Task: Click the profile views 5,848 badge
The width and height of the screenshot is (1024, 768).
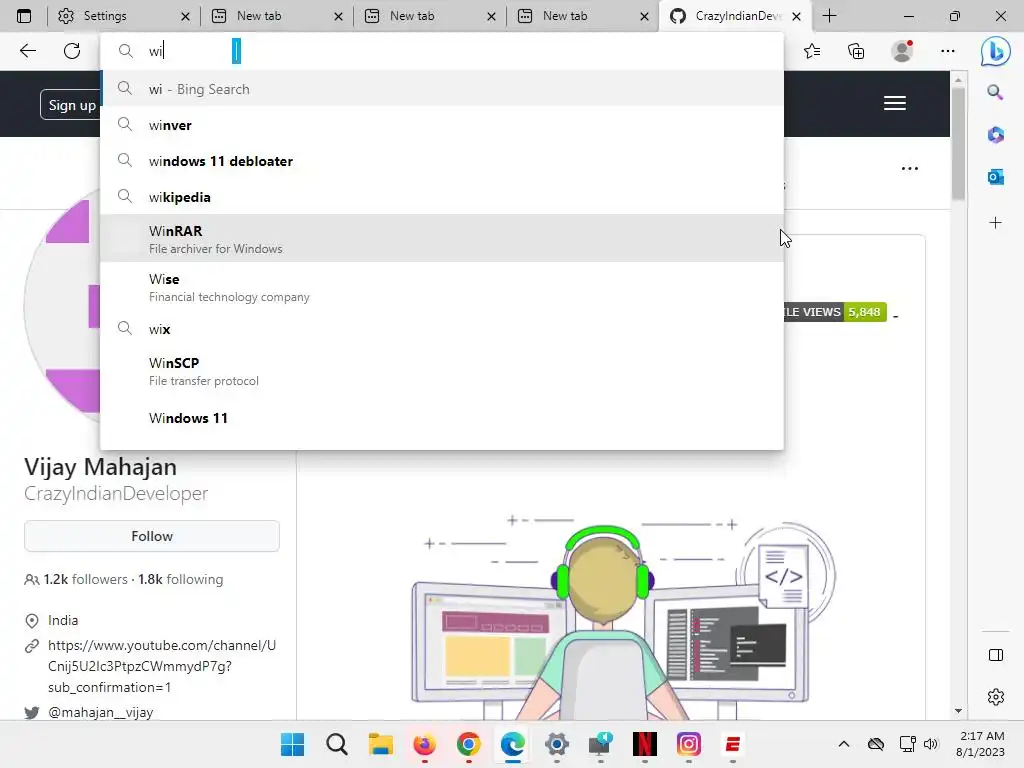Action: point(835,312)
